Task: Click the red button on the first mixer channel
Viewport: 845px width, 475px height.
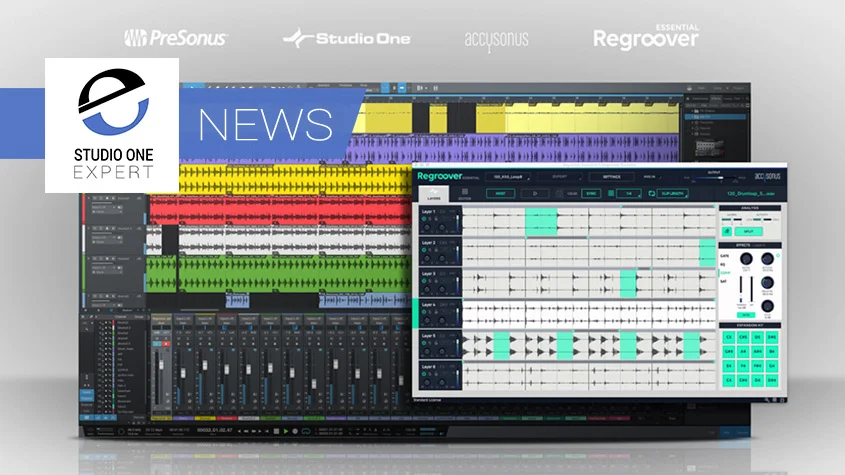Action: 166,343
